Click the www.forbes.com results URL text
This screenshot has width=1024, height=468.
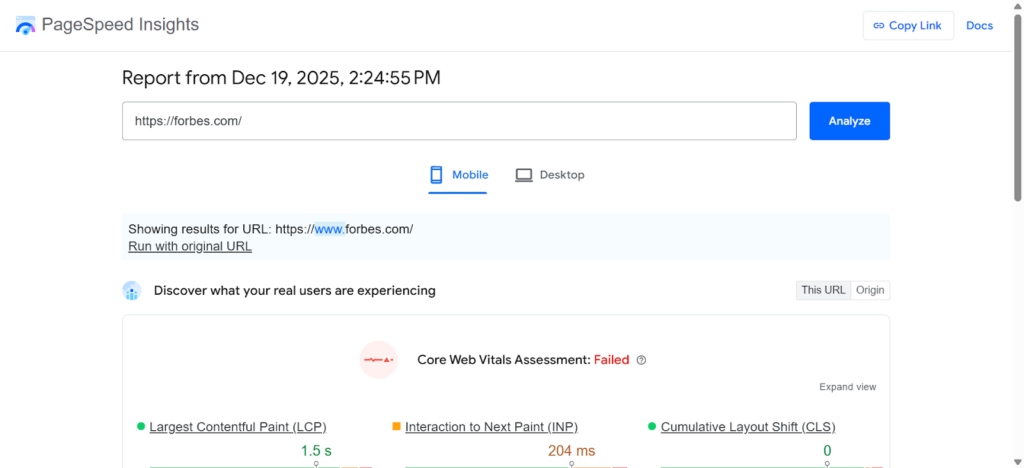click(344, 229)
